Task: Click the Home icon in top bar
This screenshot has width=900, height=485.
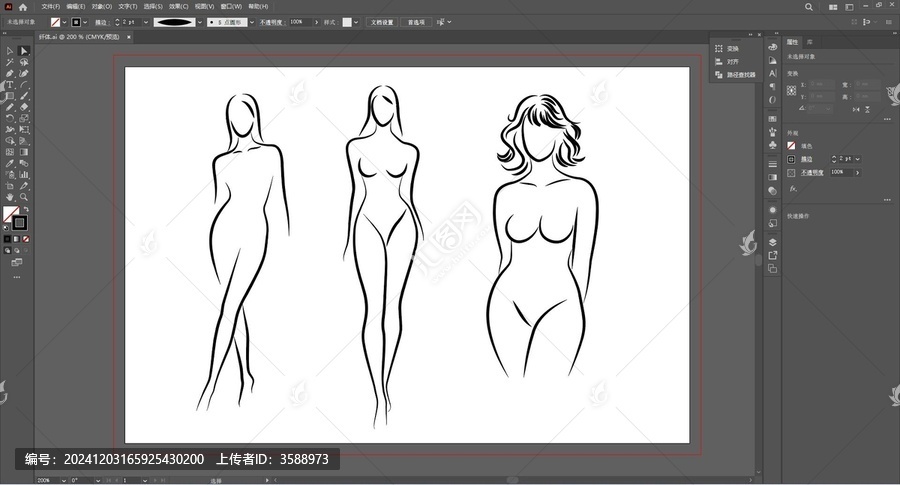Action: (x=23, y=7)
